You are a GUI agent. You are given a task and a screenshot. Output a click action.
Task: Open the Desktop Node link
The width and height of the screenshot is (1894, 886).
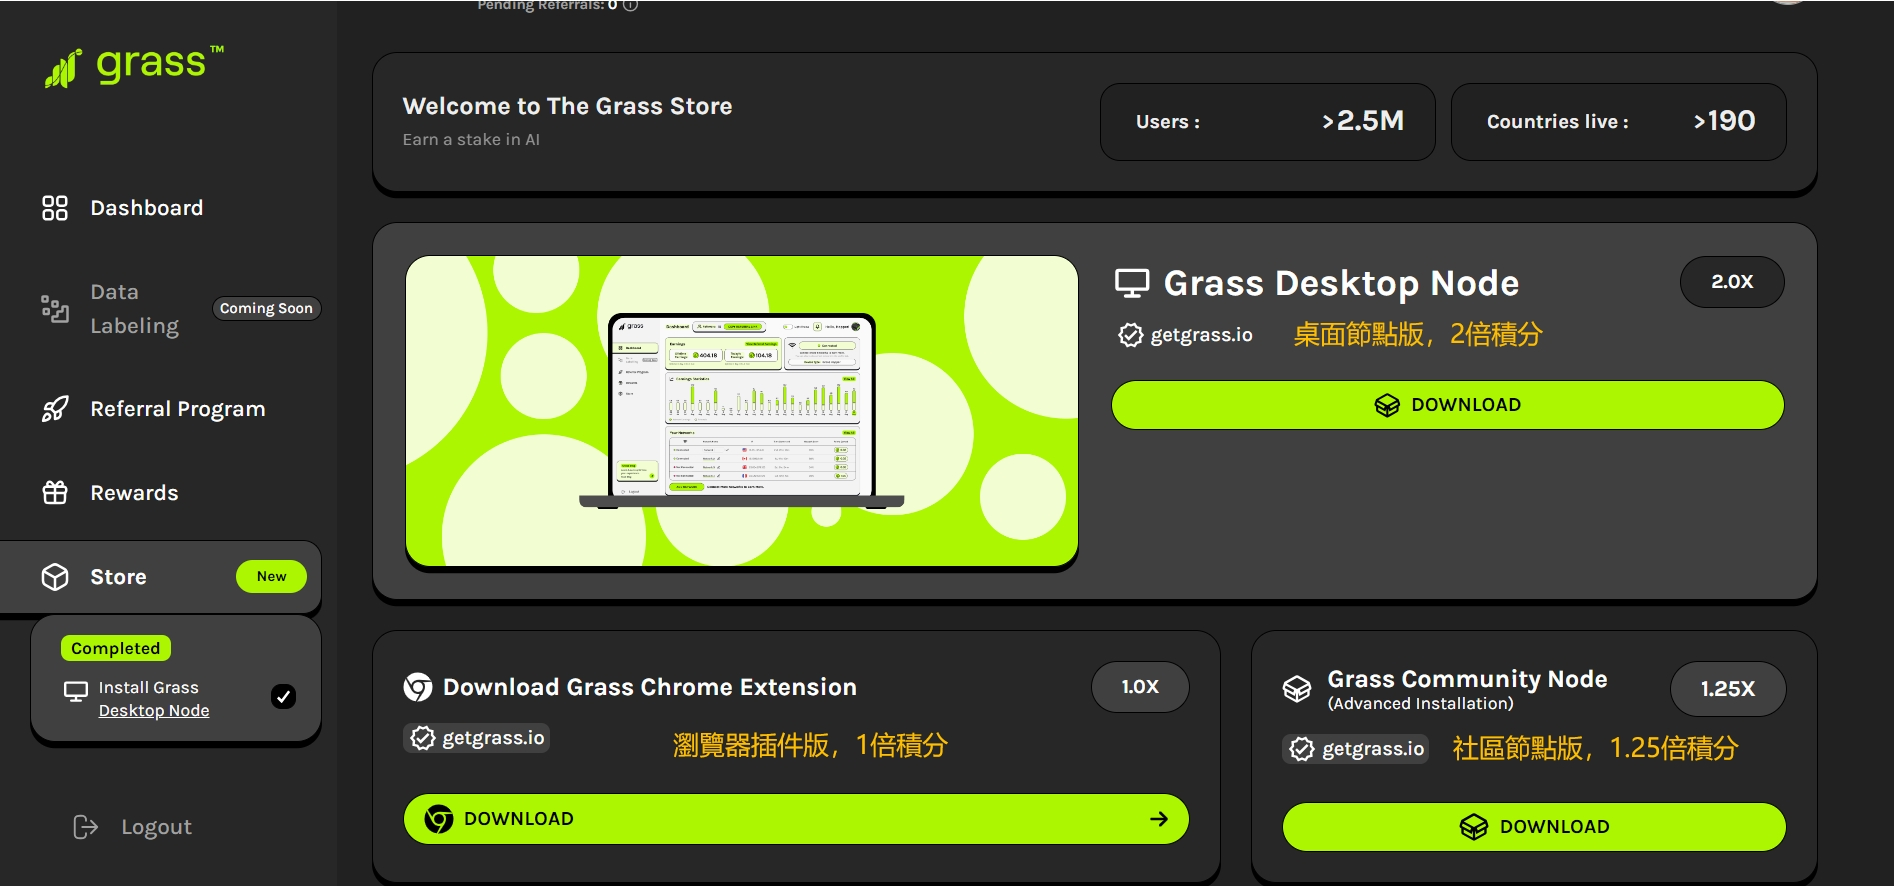(154, 710)
